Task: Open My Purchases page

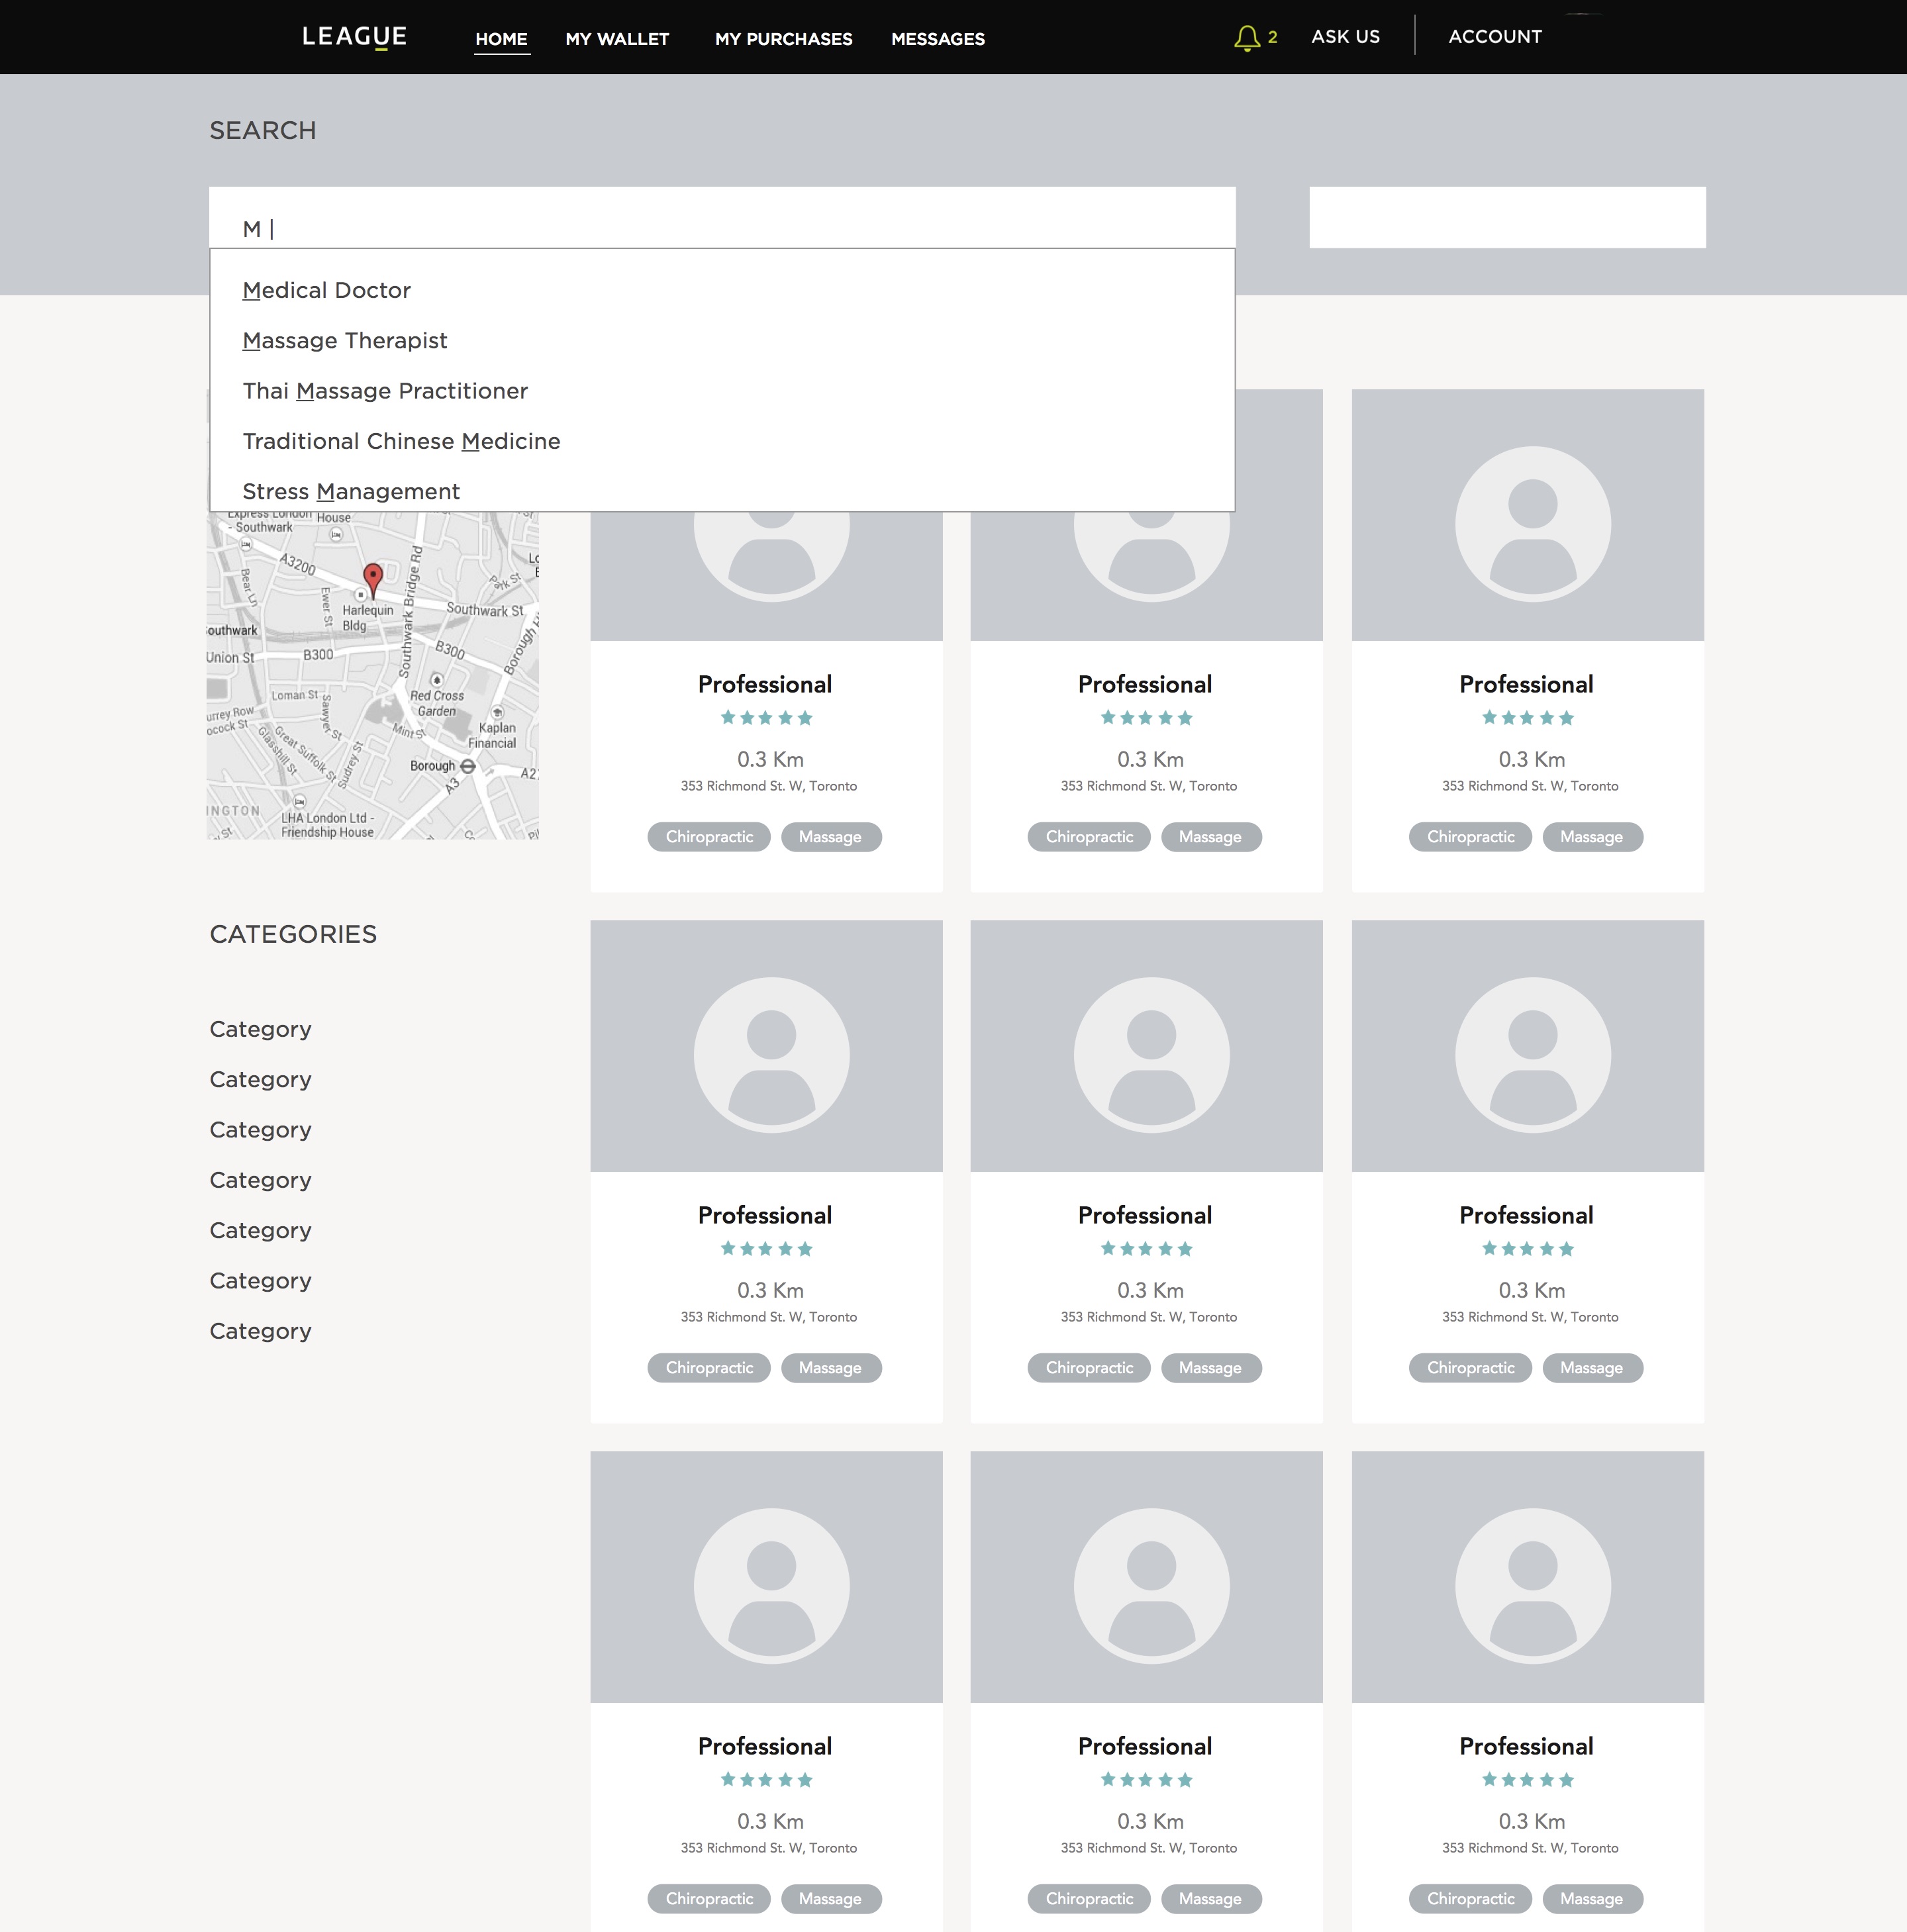Action: 783,39
